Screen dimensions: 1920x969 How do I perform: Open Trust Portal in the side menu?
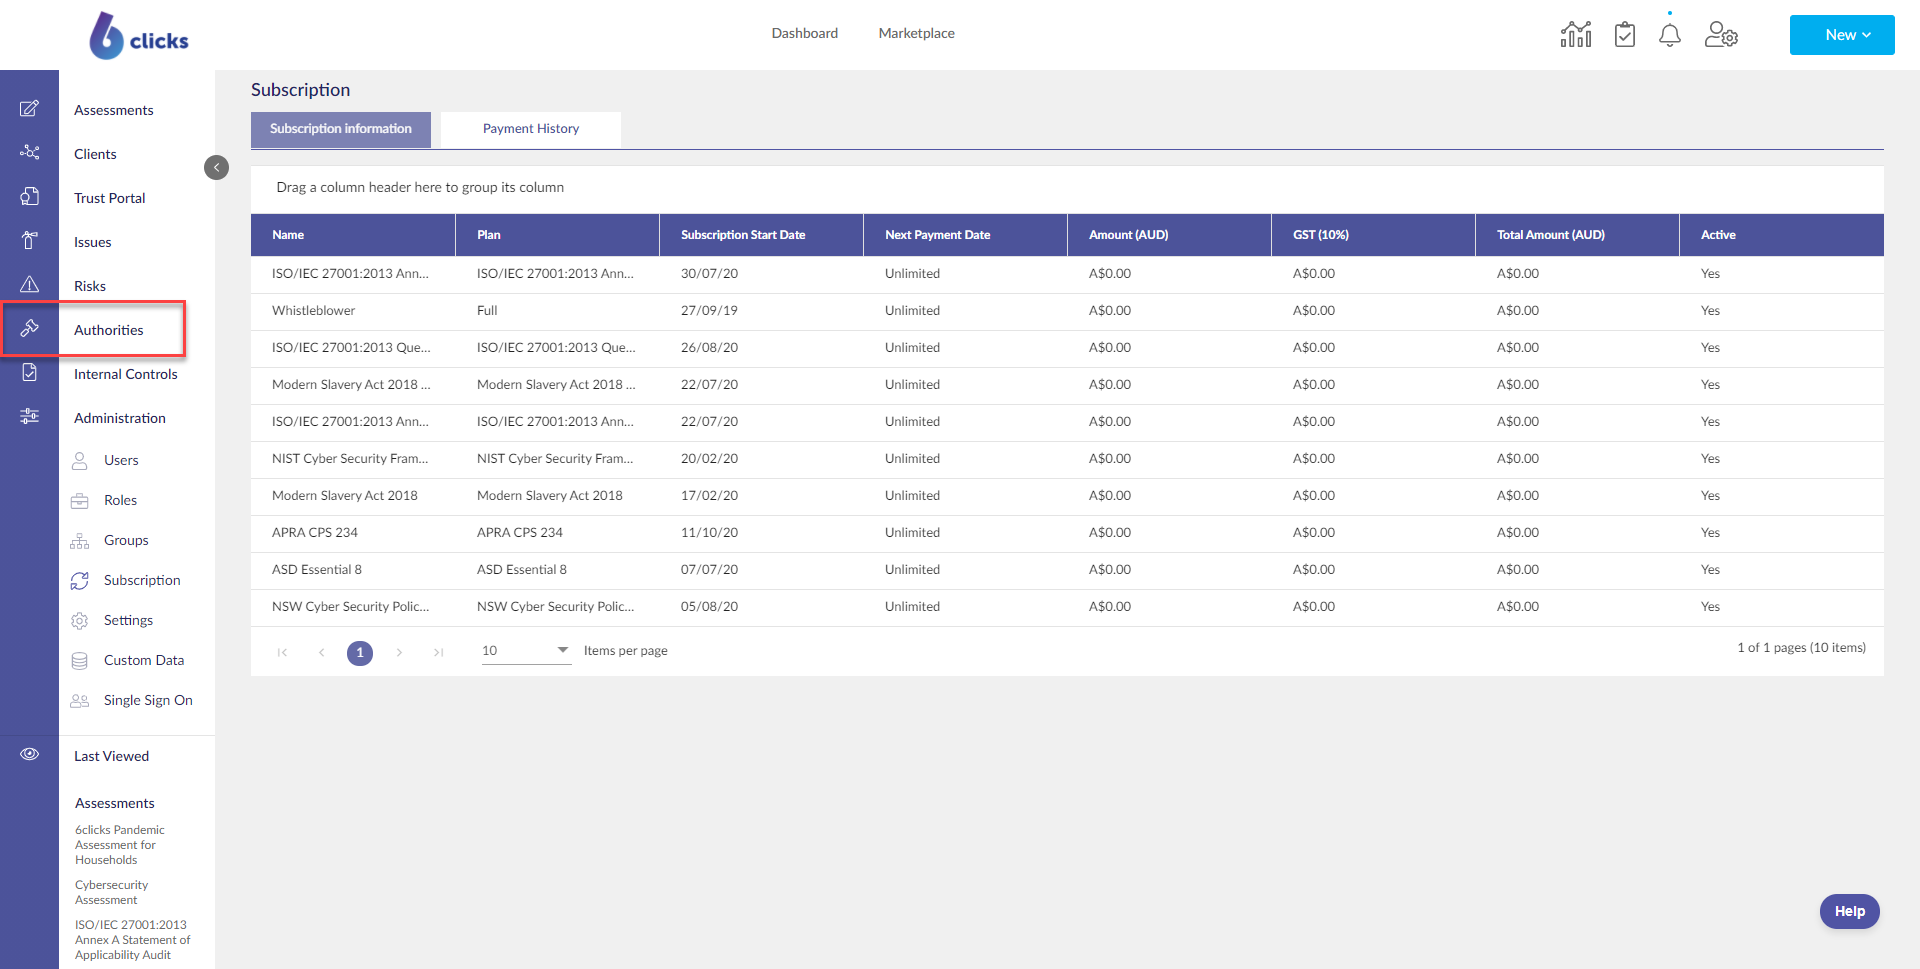pos(110,198)
